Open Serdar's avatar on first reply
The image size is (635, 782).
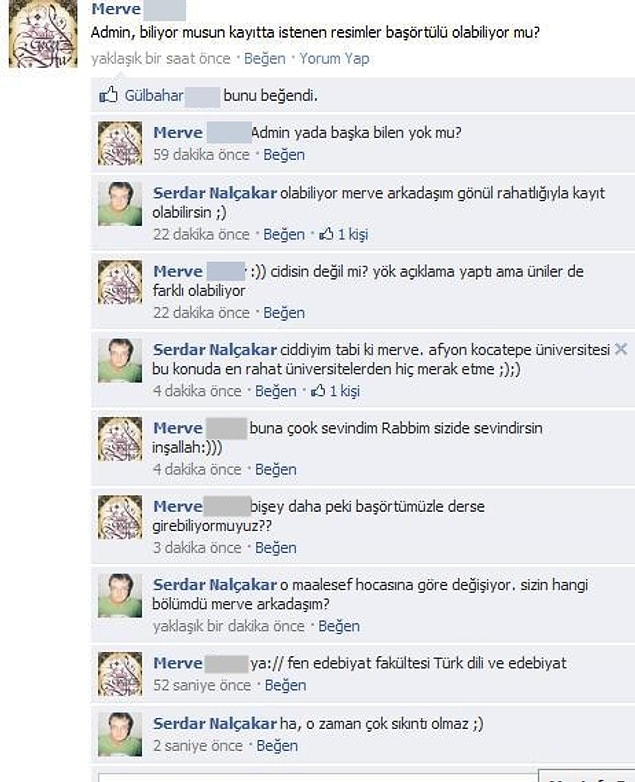point(120,203)
